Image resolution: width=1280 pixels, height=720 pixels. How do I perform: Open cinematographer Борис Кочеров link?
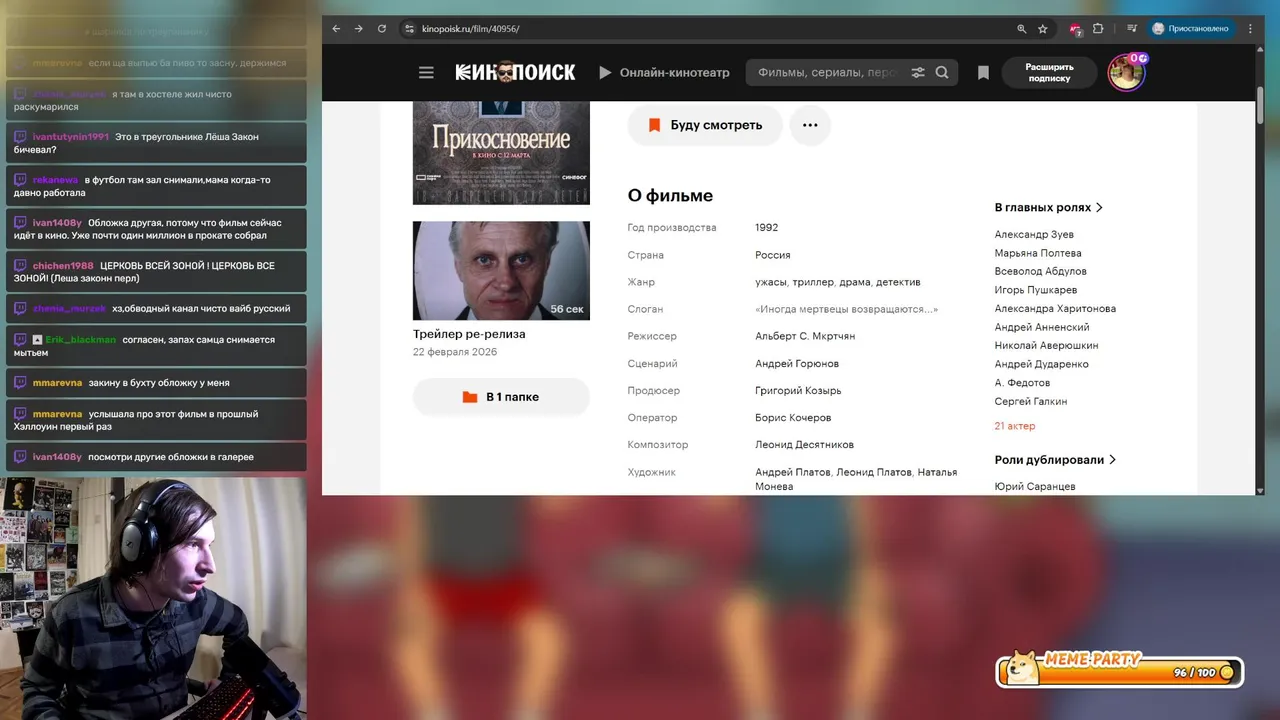point(793,418)
